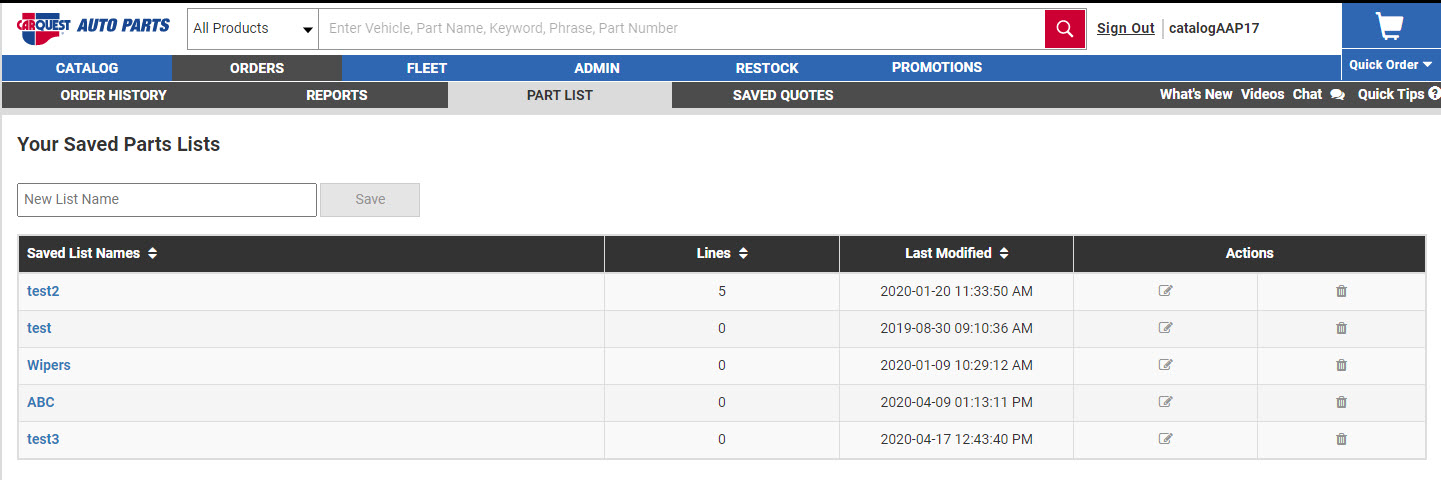1441x480 pixels.
Task: Click date 2020-04-09 01:13:11 PM
Action: pyautogui.click(x=957, y=402)
